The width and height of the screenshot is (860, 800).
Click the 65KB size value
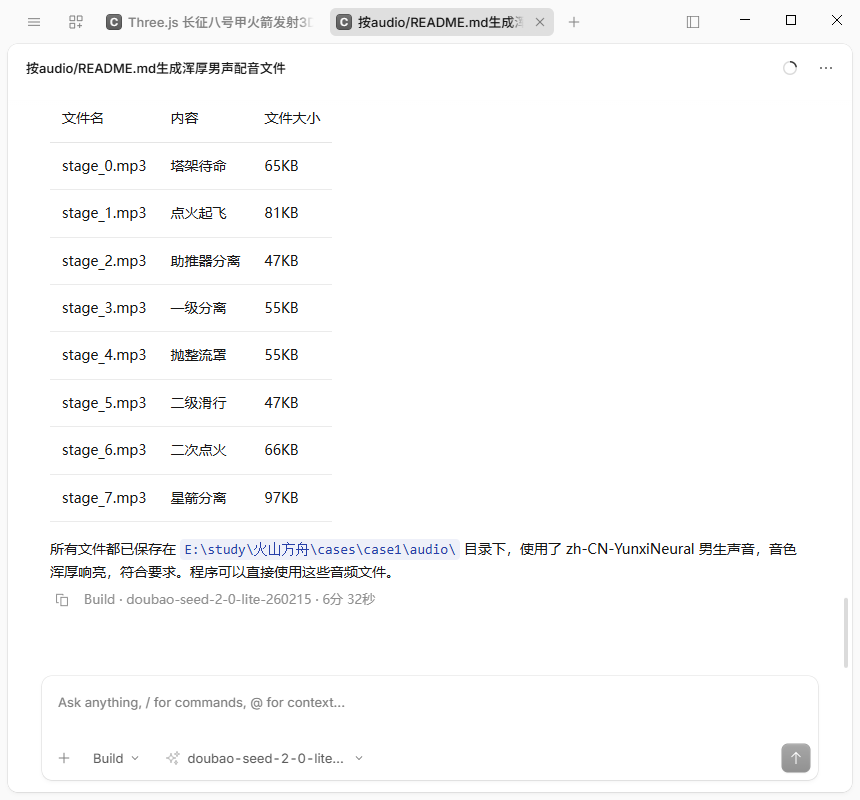point(281,166)
